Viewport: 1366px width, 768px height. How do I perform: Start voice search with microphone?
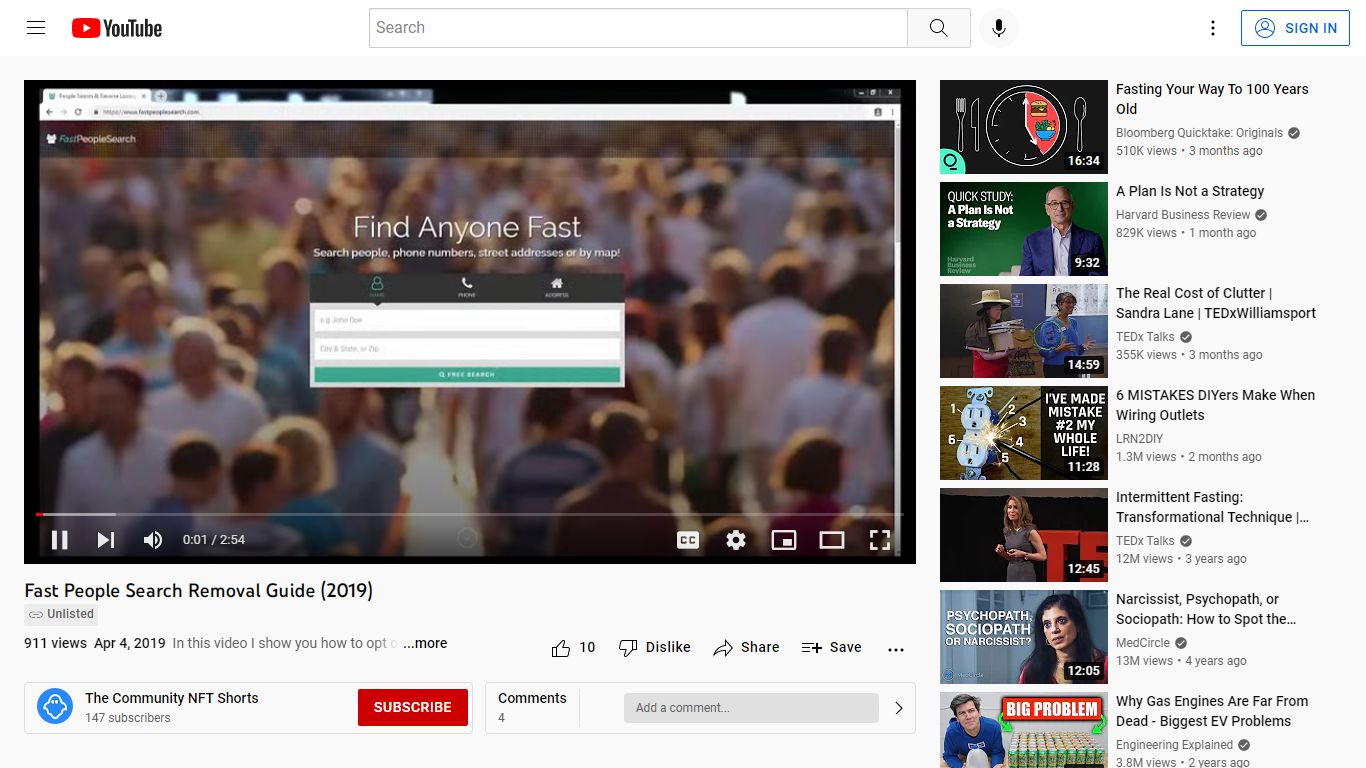998,28
